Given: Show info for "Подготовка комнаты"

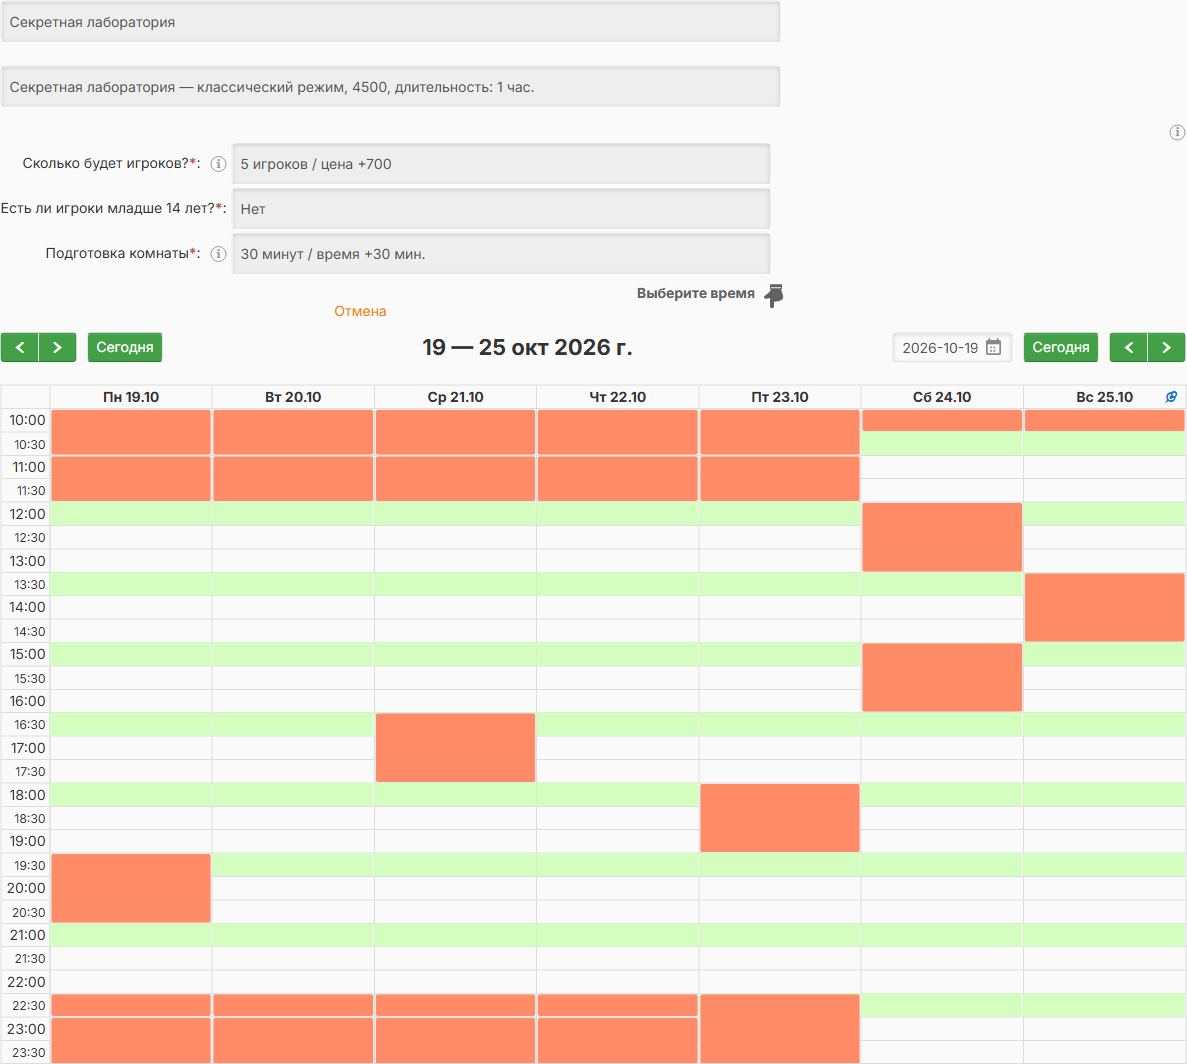Looking at the screenshot, I should 218,254.
